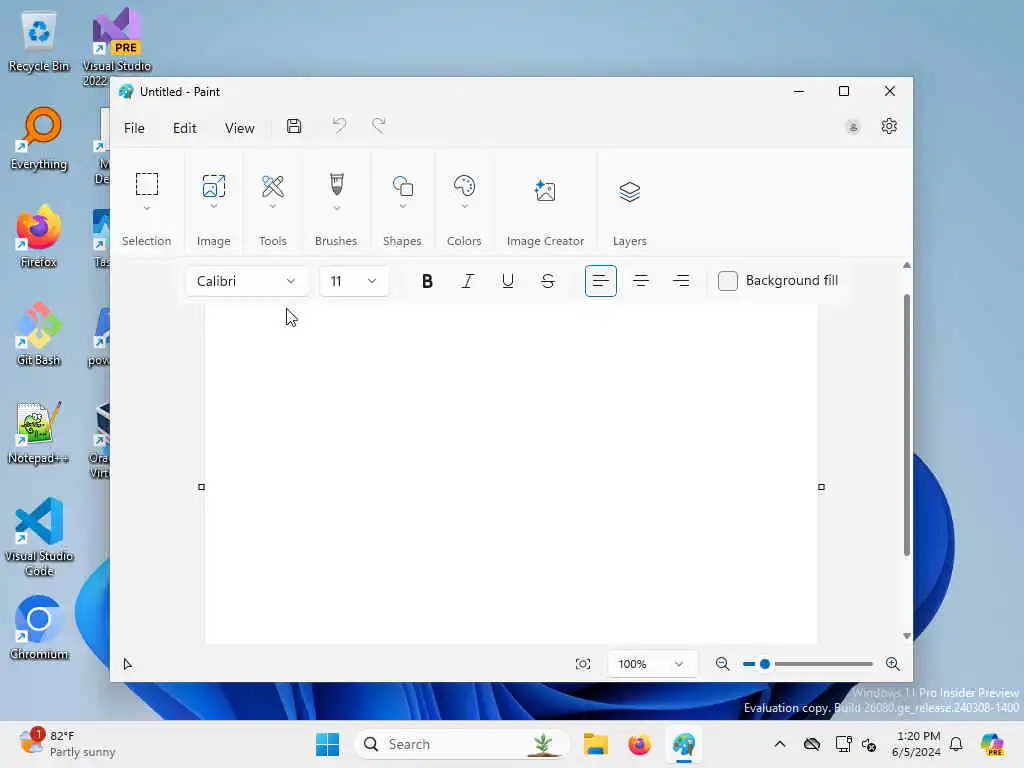The width and height of the screenshot is (1024, 768).
Task: Open the View menu
Action: 240,128
